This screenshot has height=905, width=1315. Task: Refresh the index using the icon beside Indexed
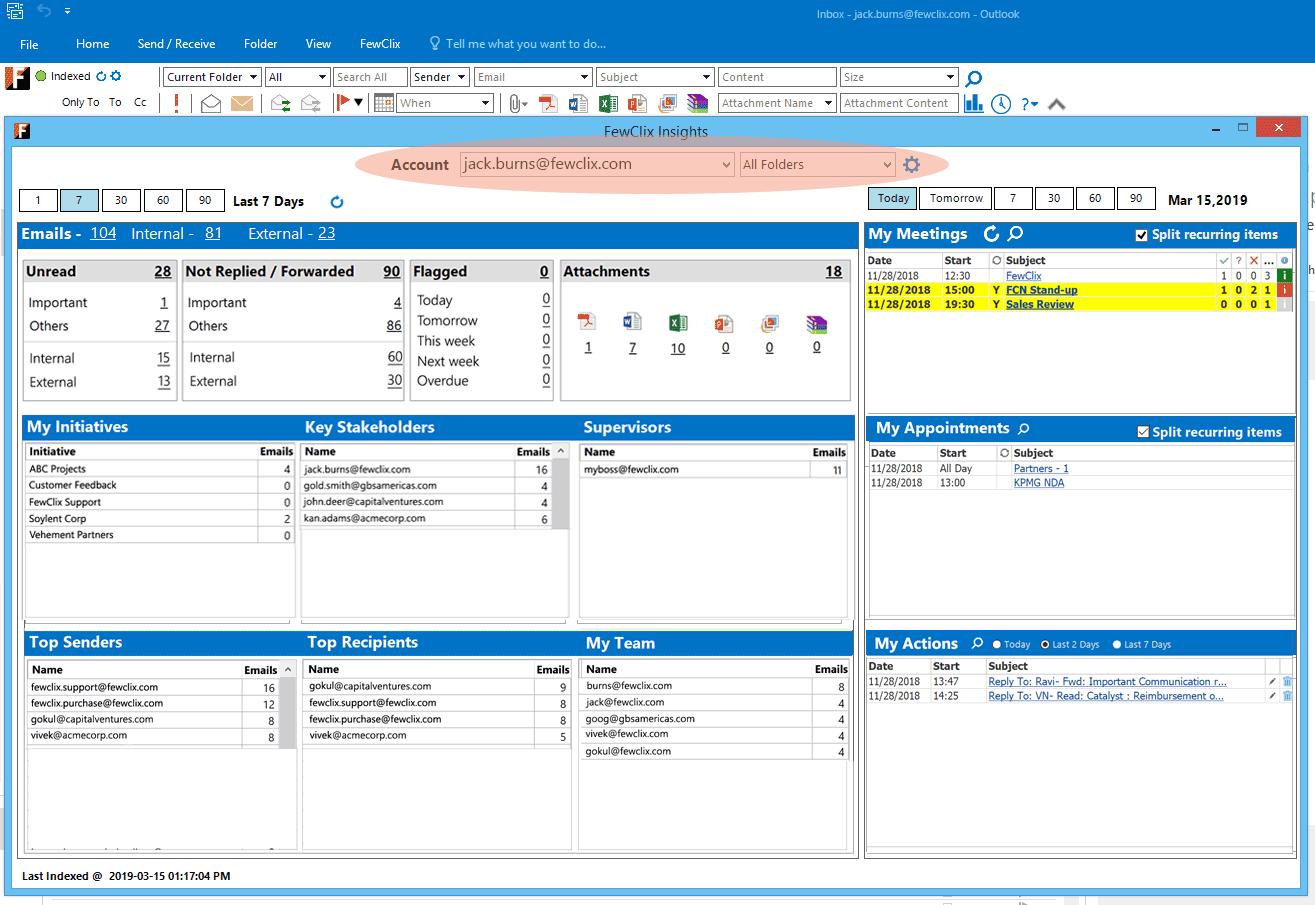pos(101,76)
